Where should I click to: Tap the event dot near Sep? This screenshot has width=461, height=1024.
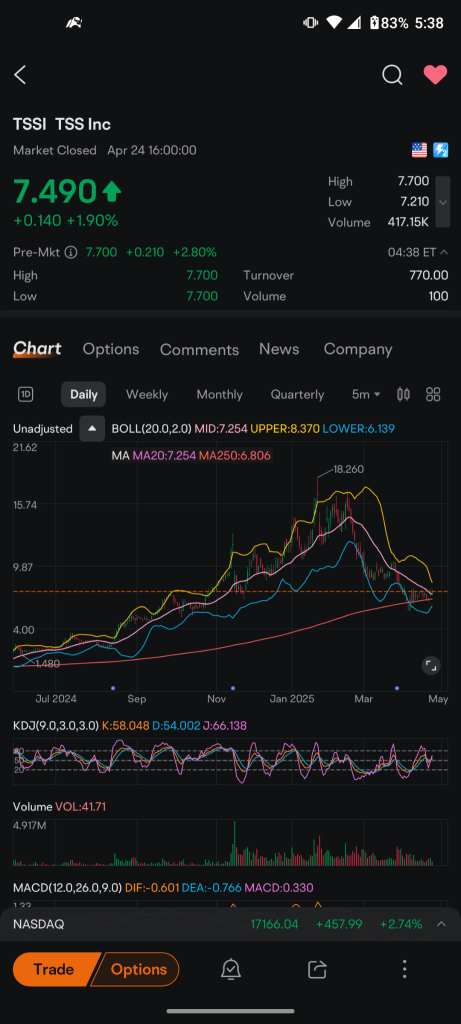113,688
